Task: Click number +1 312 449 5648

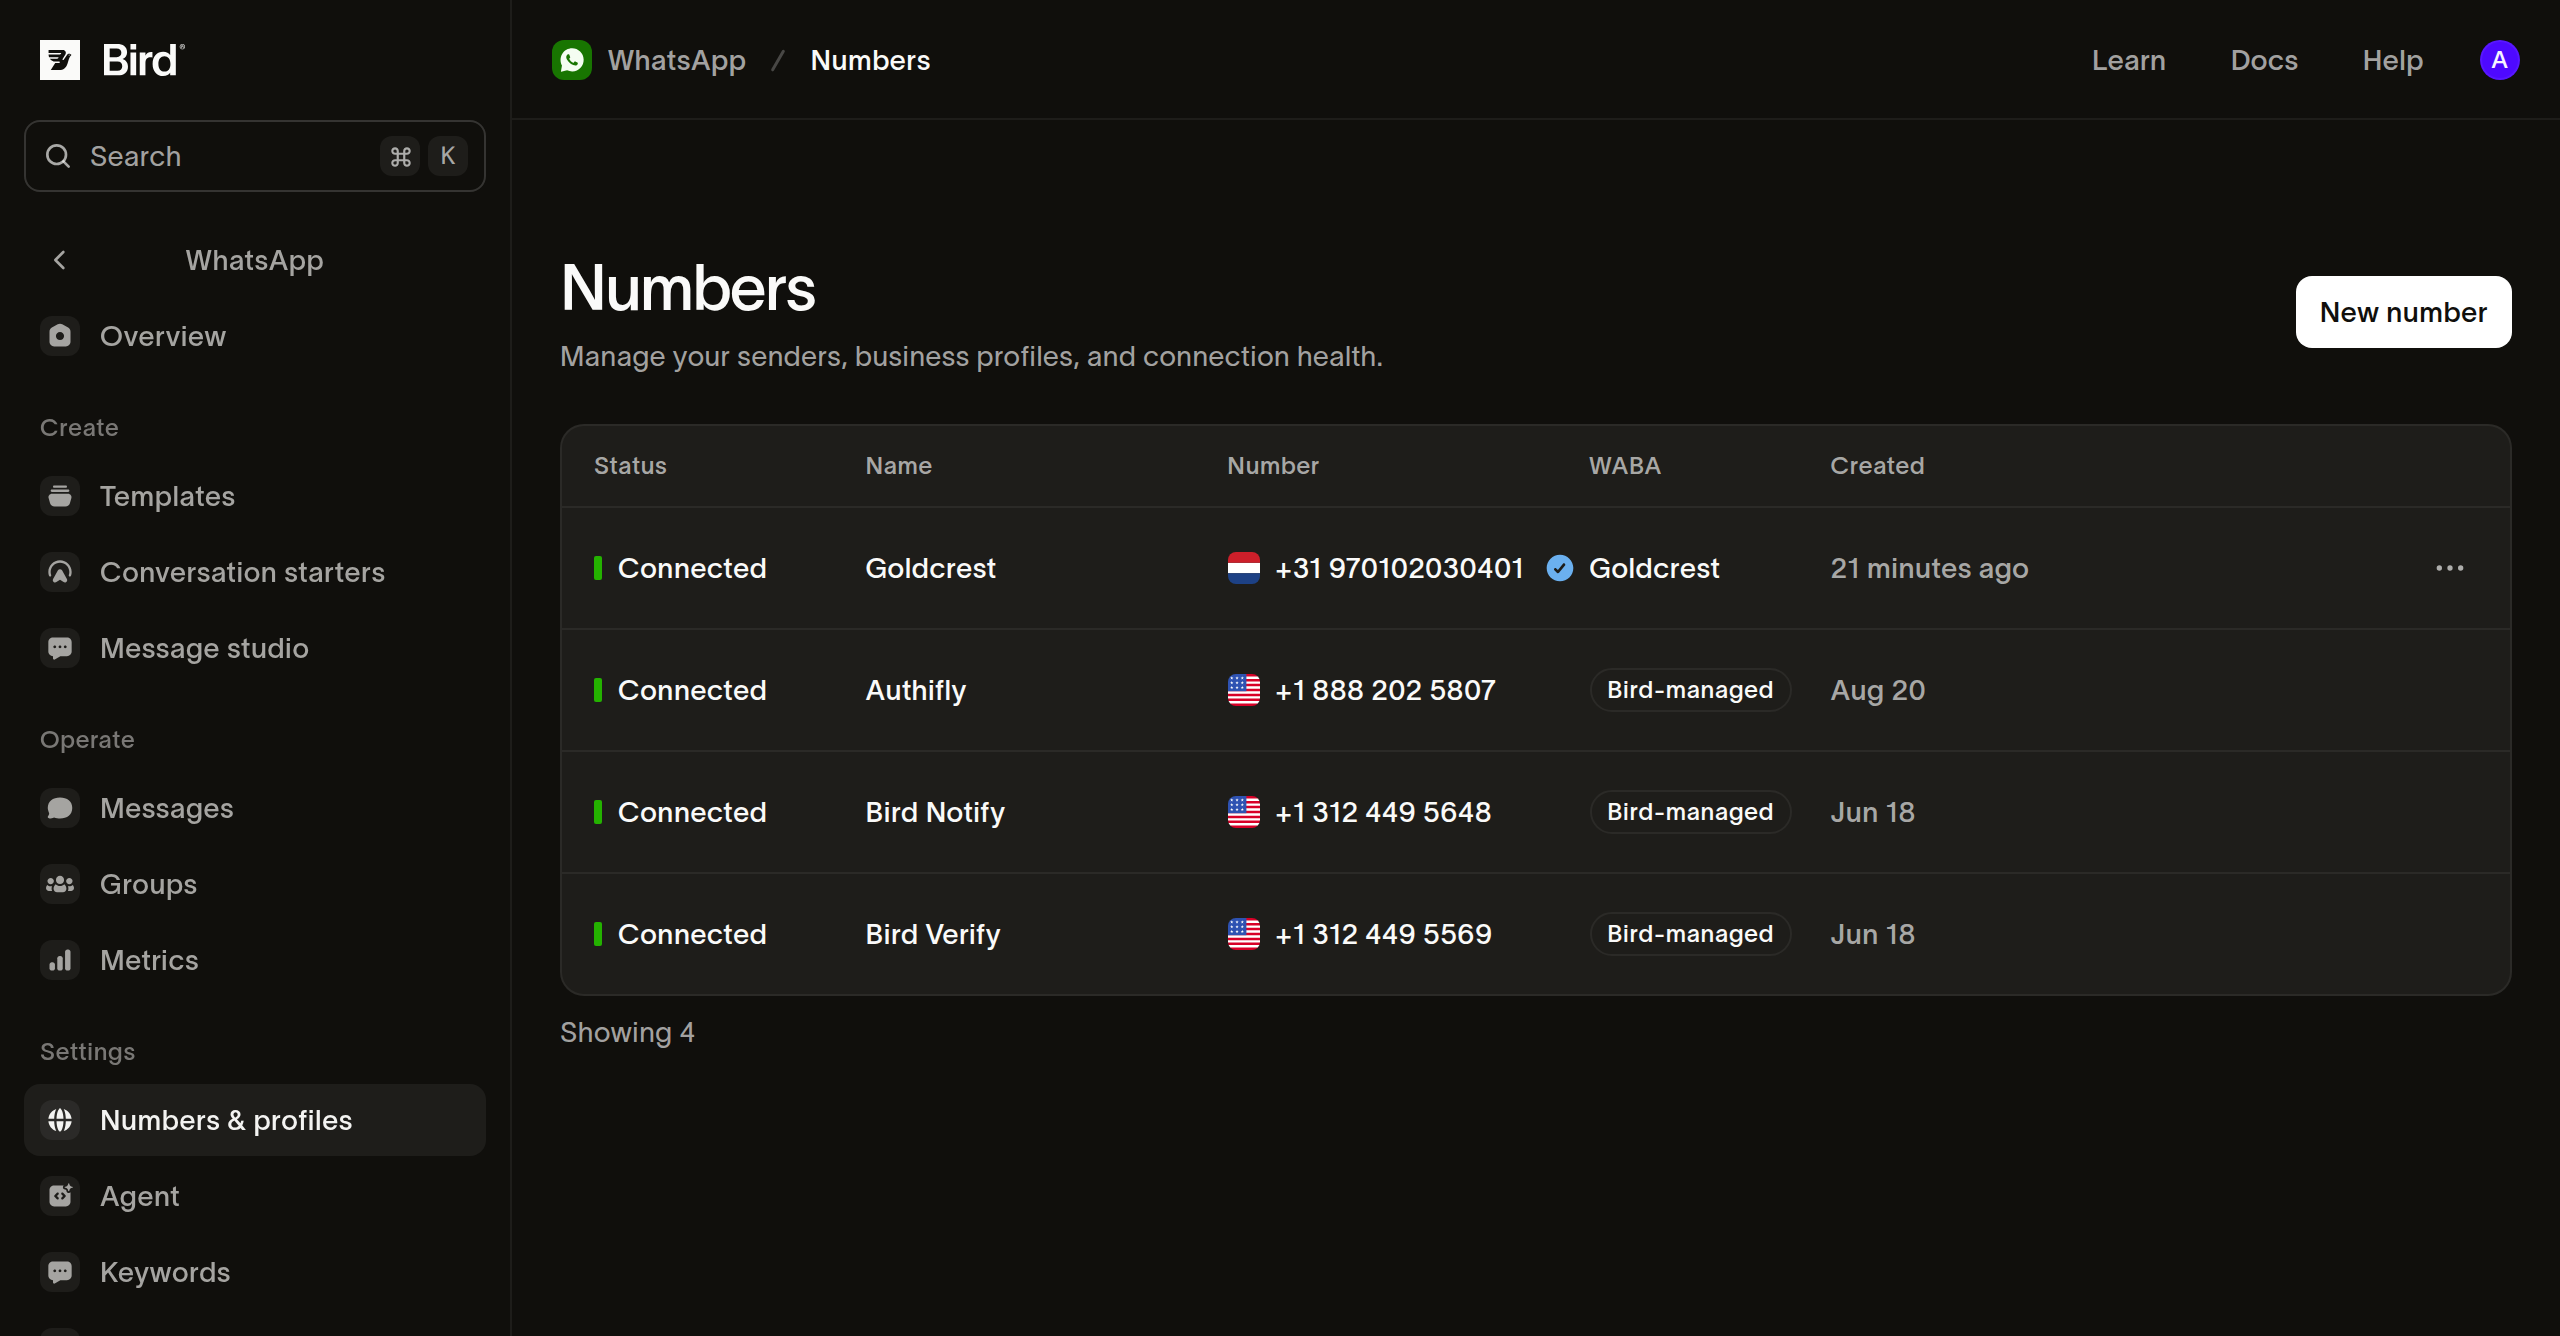Action: point(1383,812)
